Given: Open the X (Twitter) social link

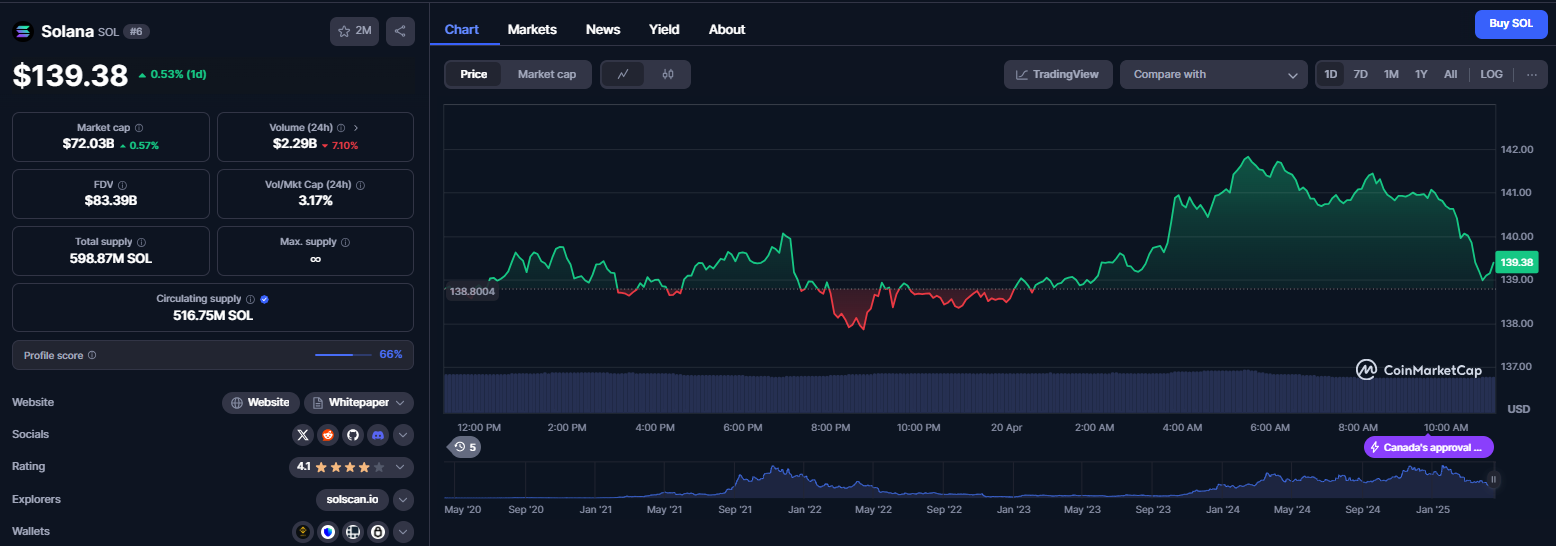Looking at the screenshot, I should pyautogui.click(x=304, y=435).
